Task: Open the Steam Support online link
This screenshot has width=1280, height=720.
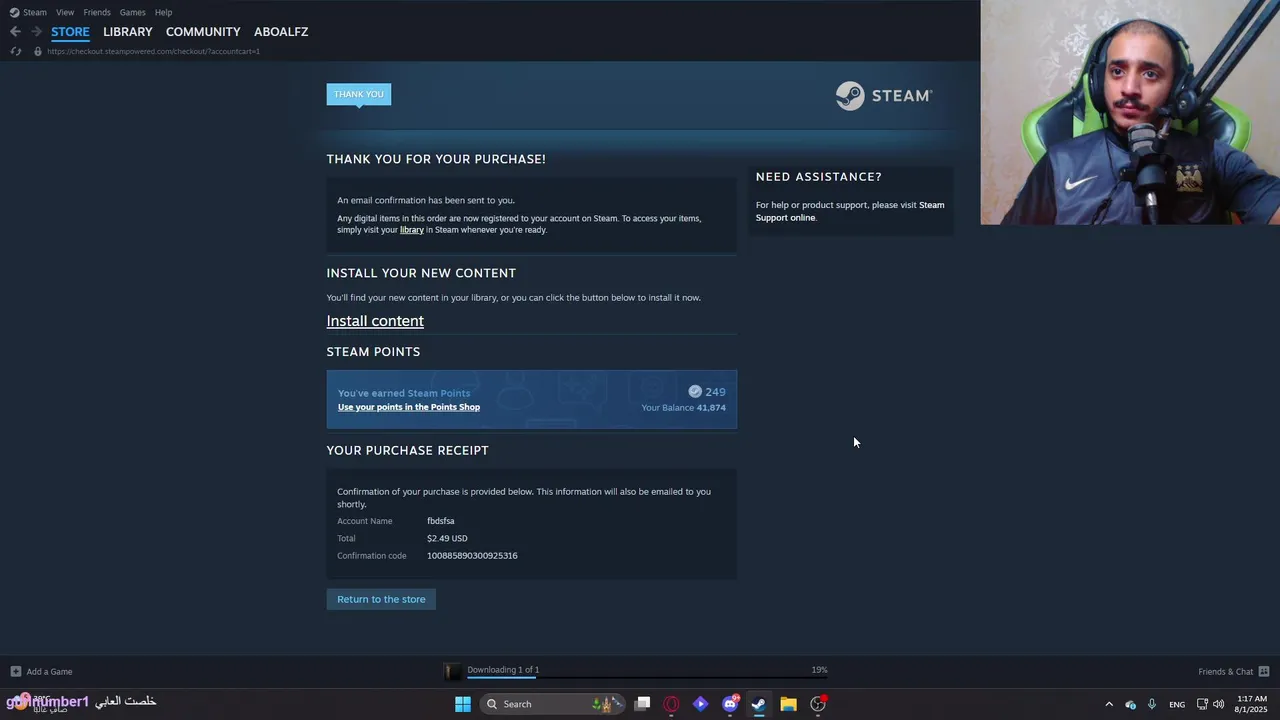Action: click(850, 211)
